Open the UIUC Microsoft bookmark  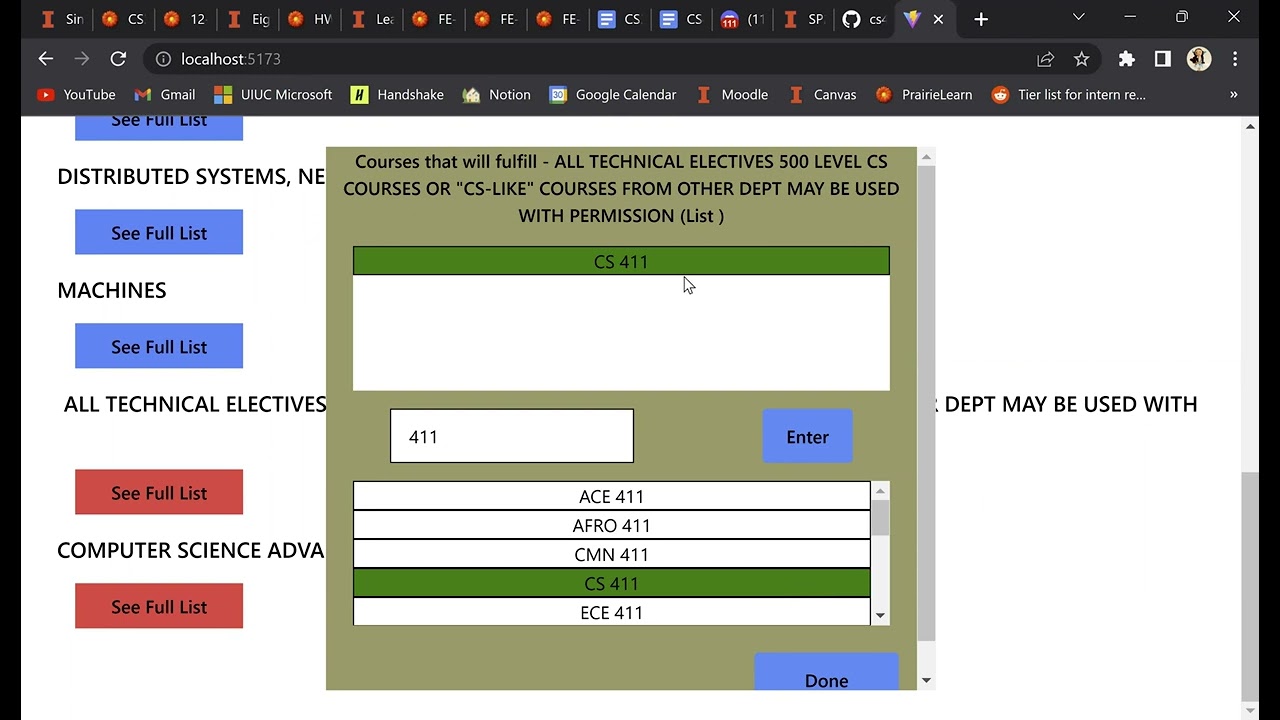272,94
